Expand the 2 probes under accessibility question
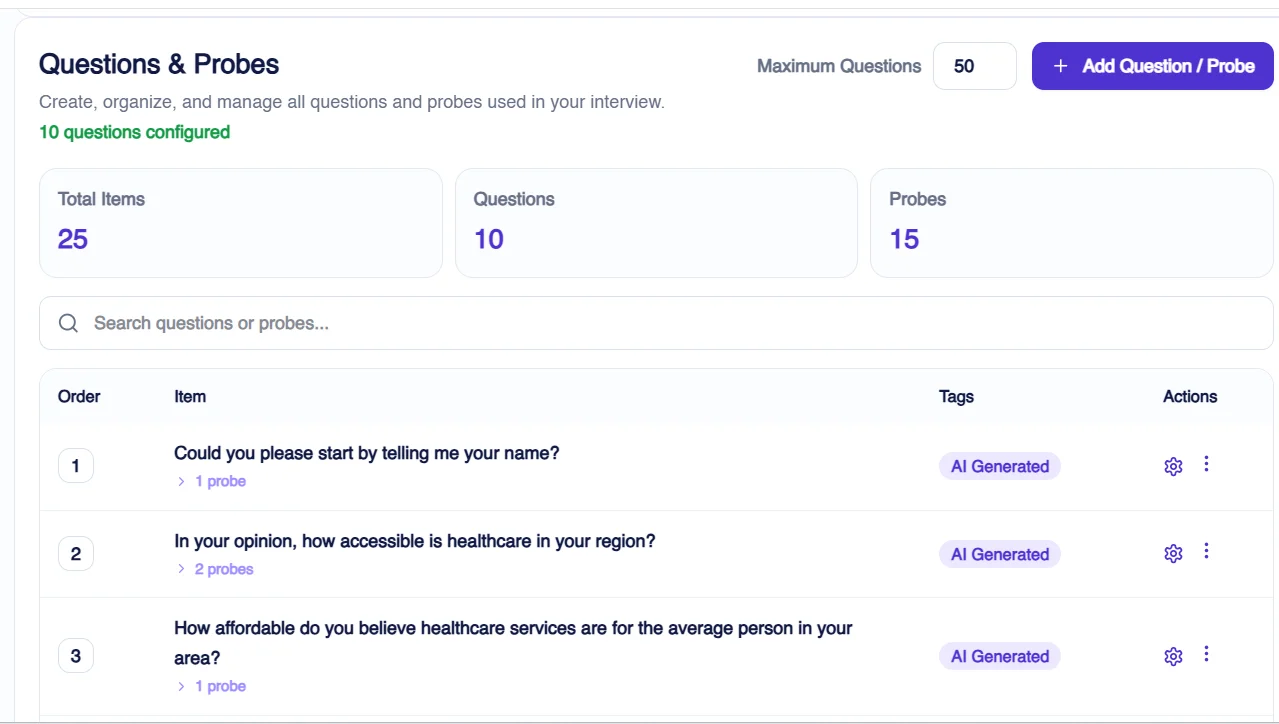Screen dimensions: 1279x724 tap(215, 569)
